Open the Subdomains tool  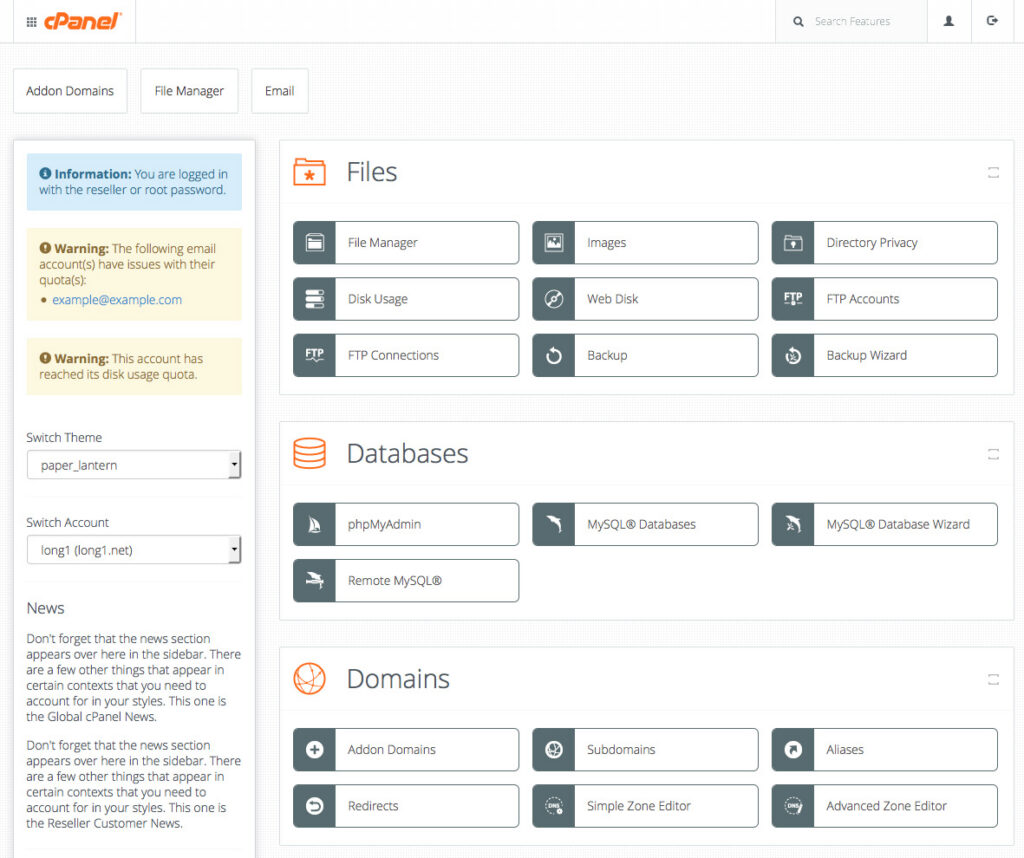[x=645, y=749]
